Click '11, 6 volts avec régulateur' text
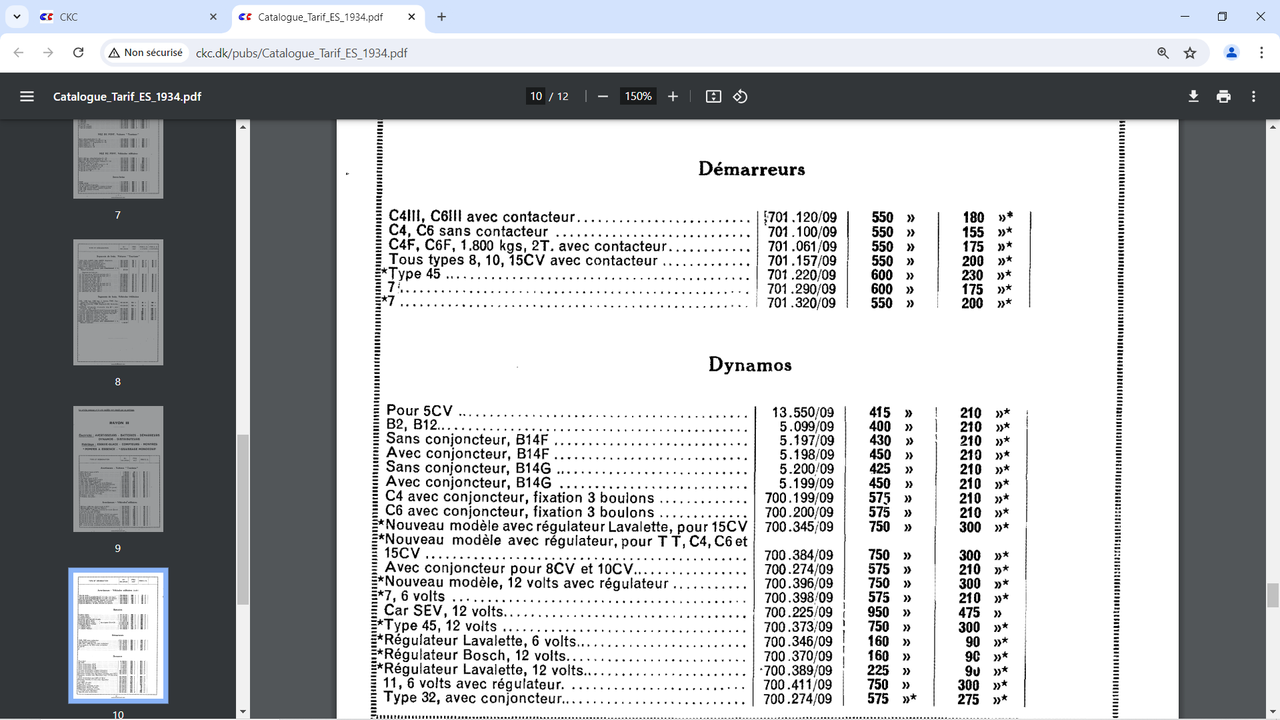Viewport: 1280px width, 720px height. pos(473,684)
